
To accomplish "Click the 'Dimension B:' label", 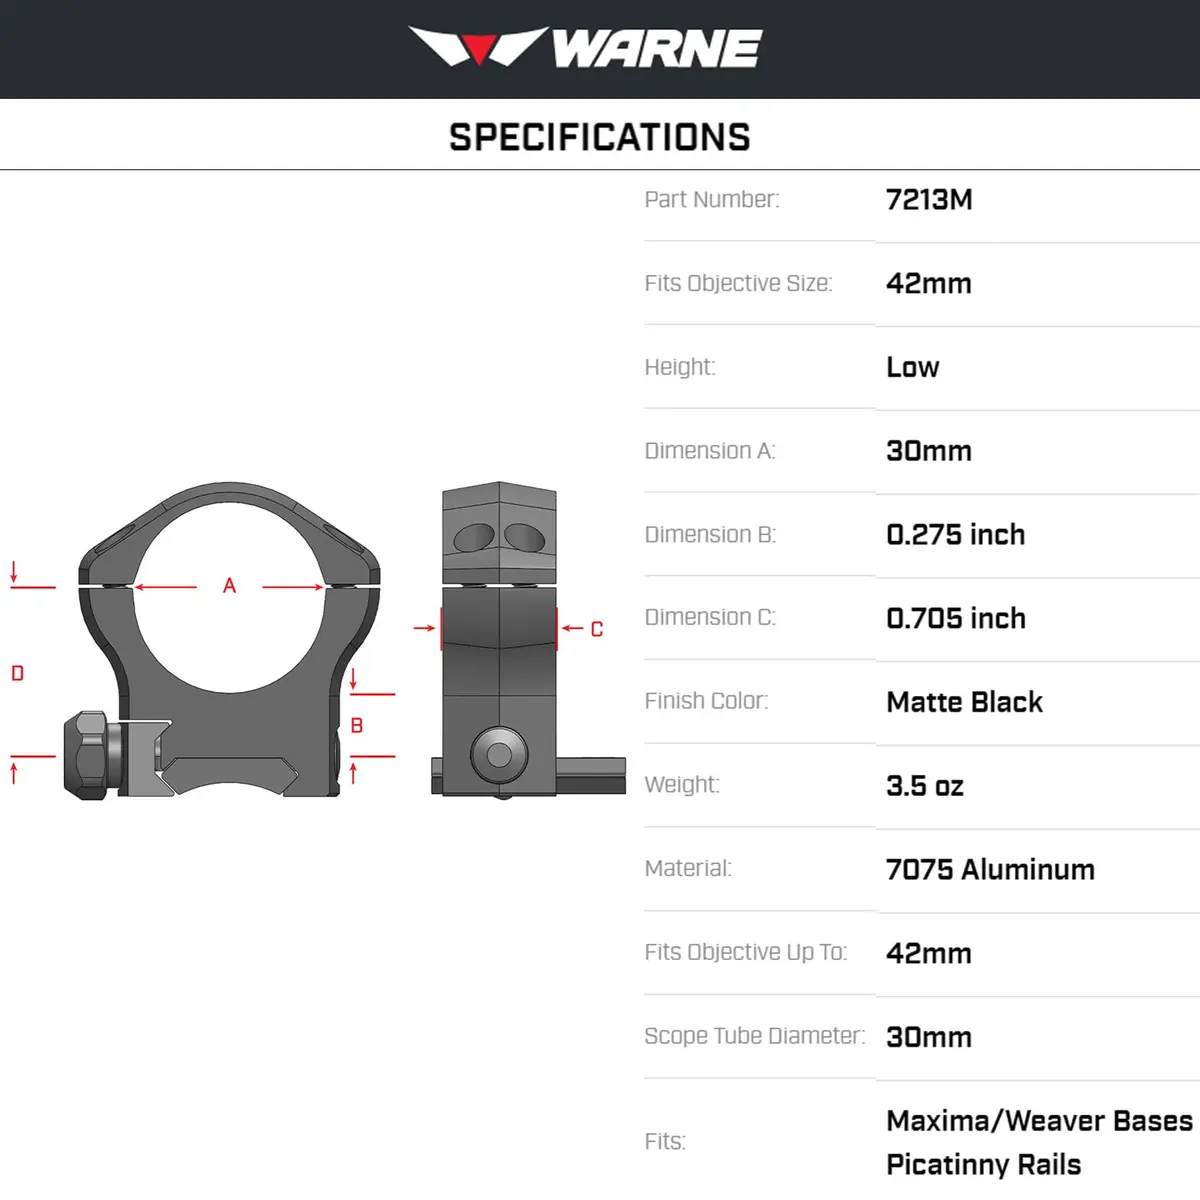I will click(710, 534).
